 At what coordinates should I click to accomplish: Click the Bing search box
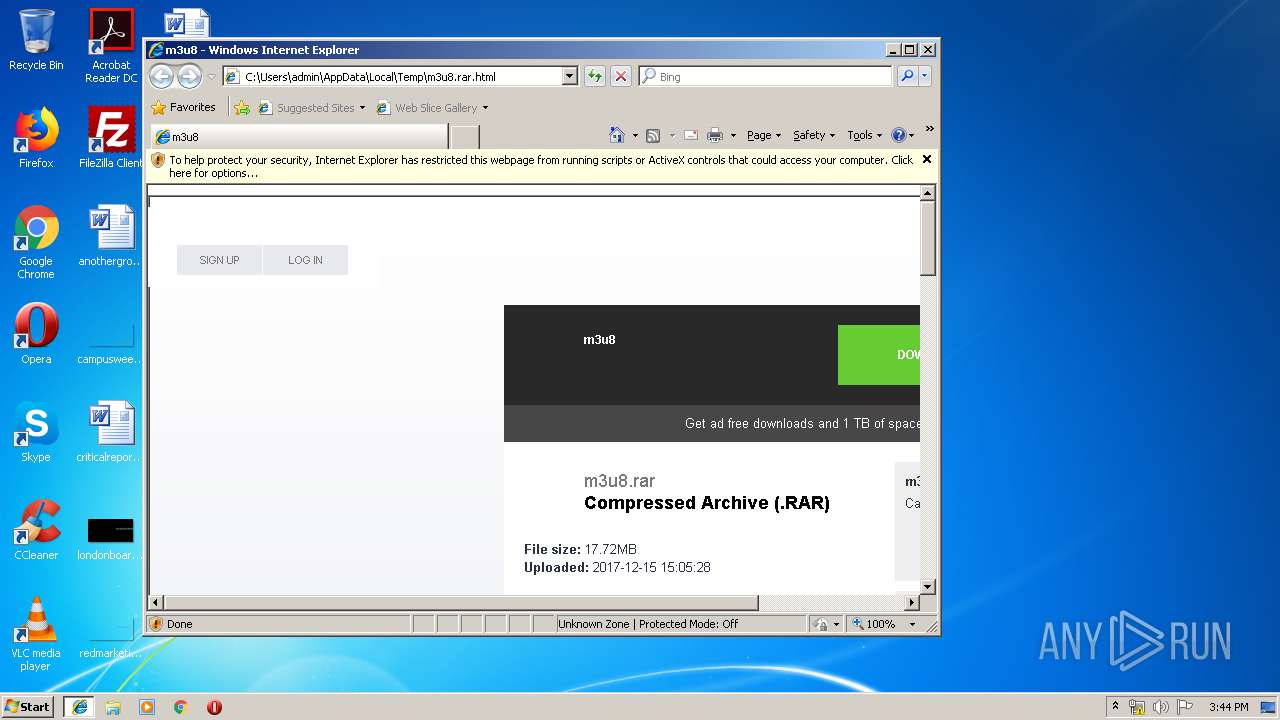click(x=765, y=76)
